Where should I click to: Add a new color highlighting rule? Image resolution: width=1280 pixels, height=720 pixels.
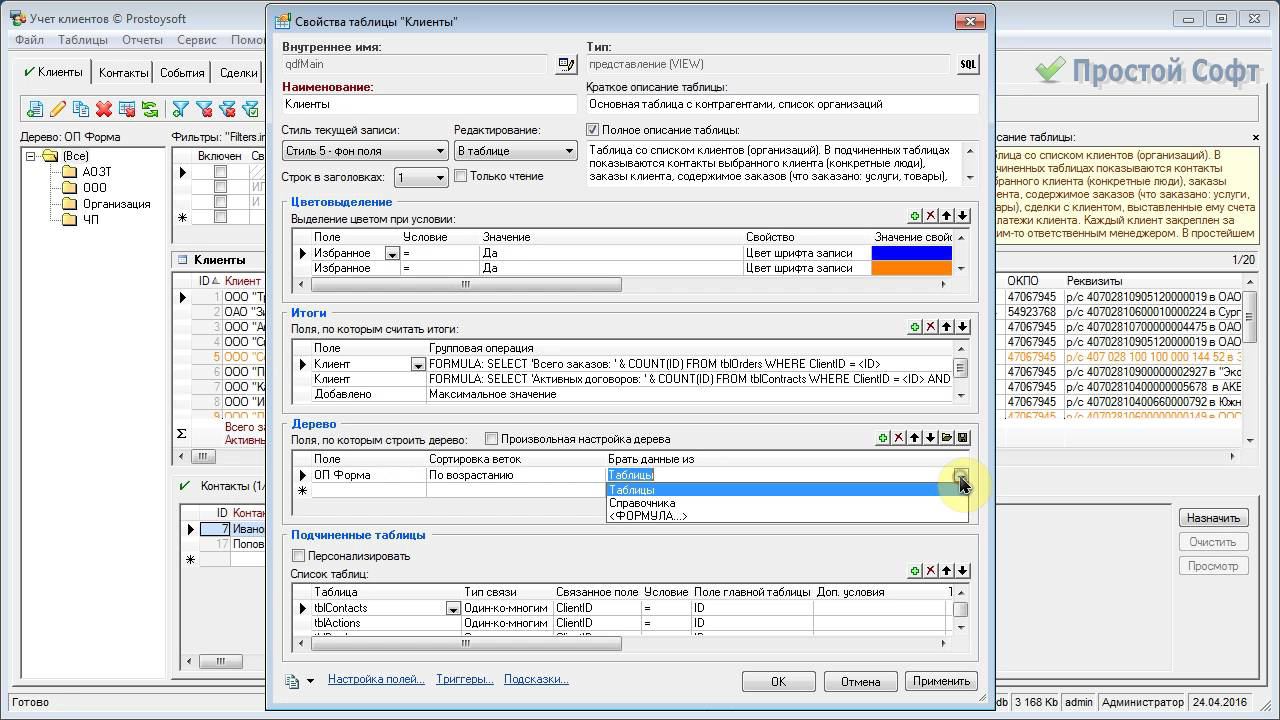[914, 216]
